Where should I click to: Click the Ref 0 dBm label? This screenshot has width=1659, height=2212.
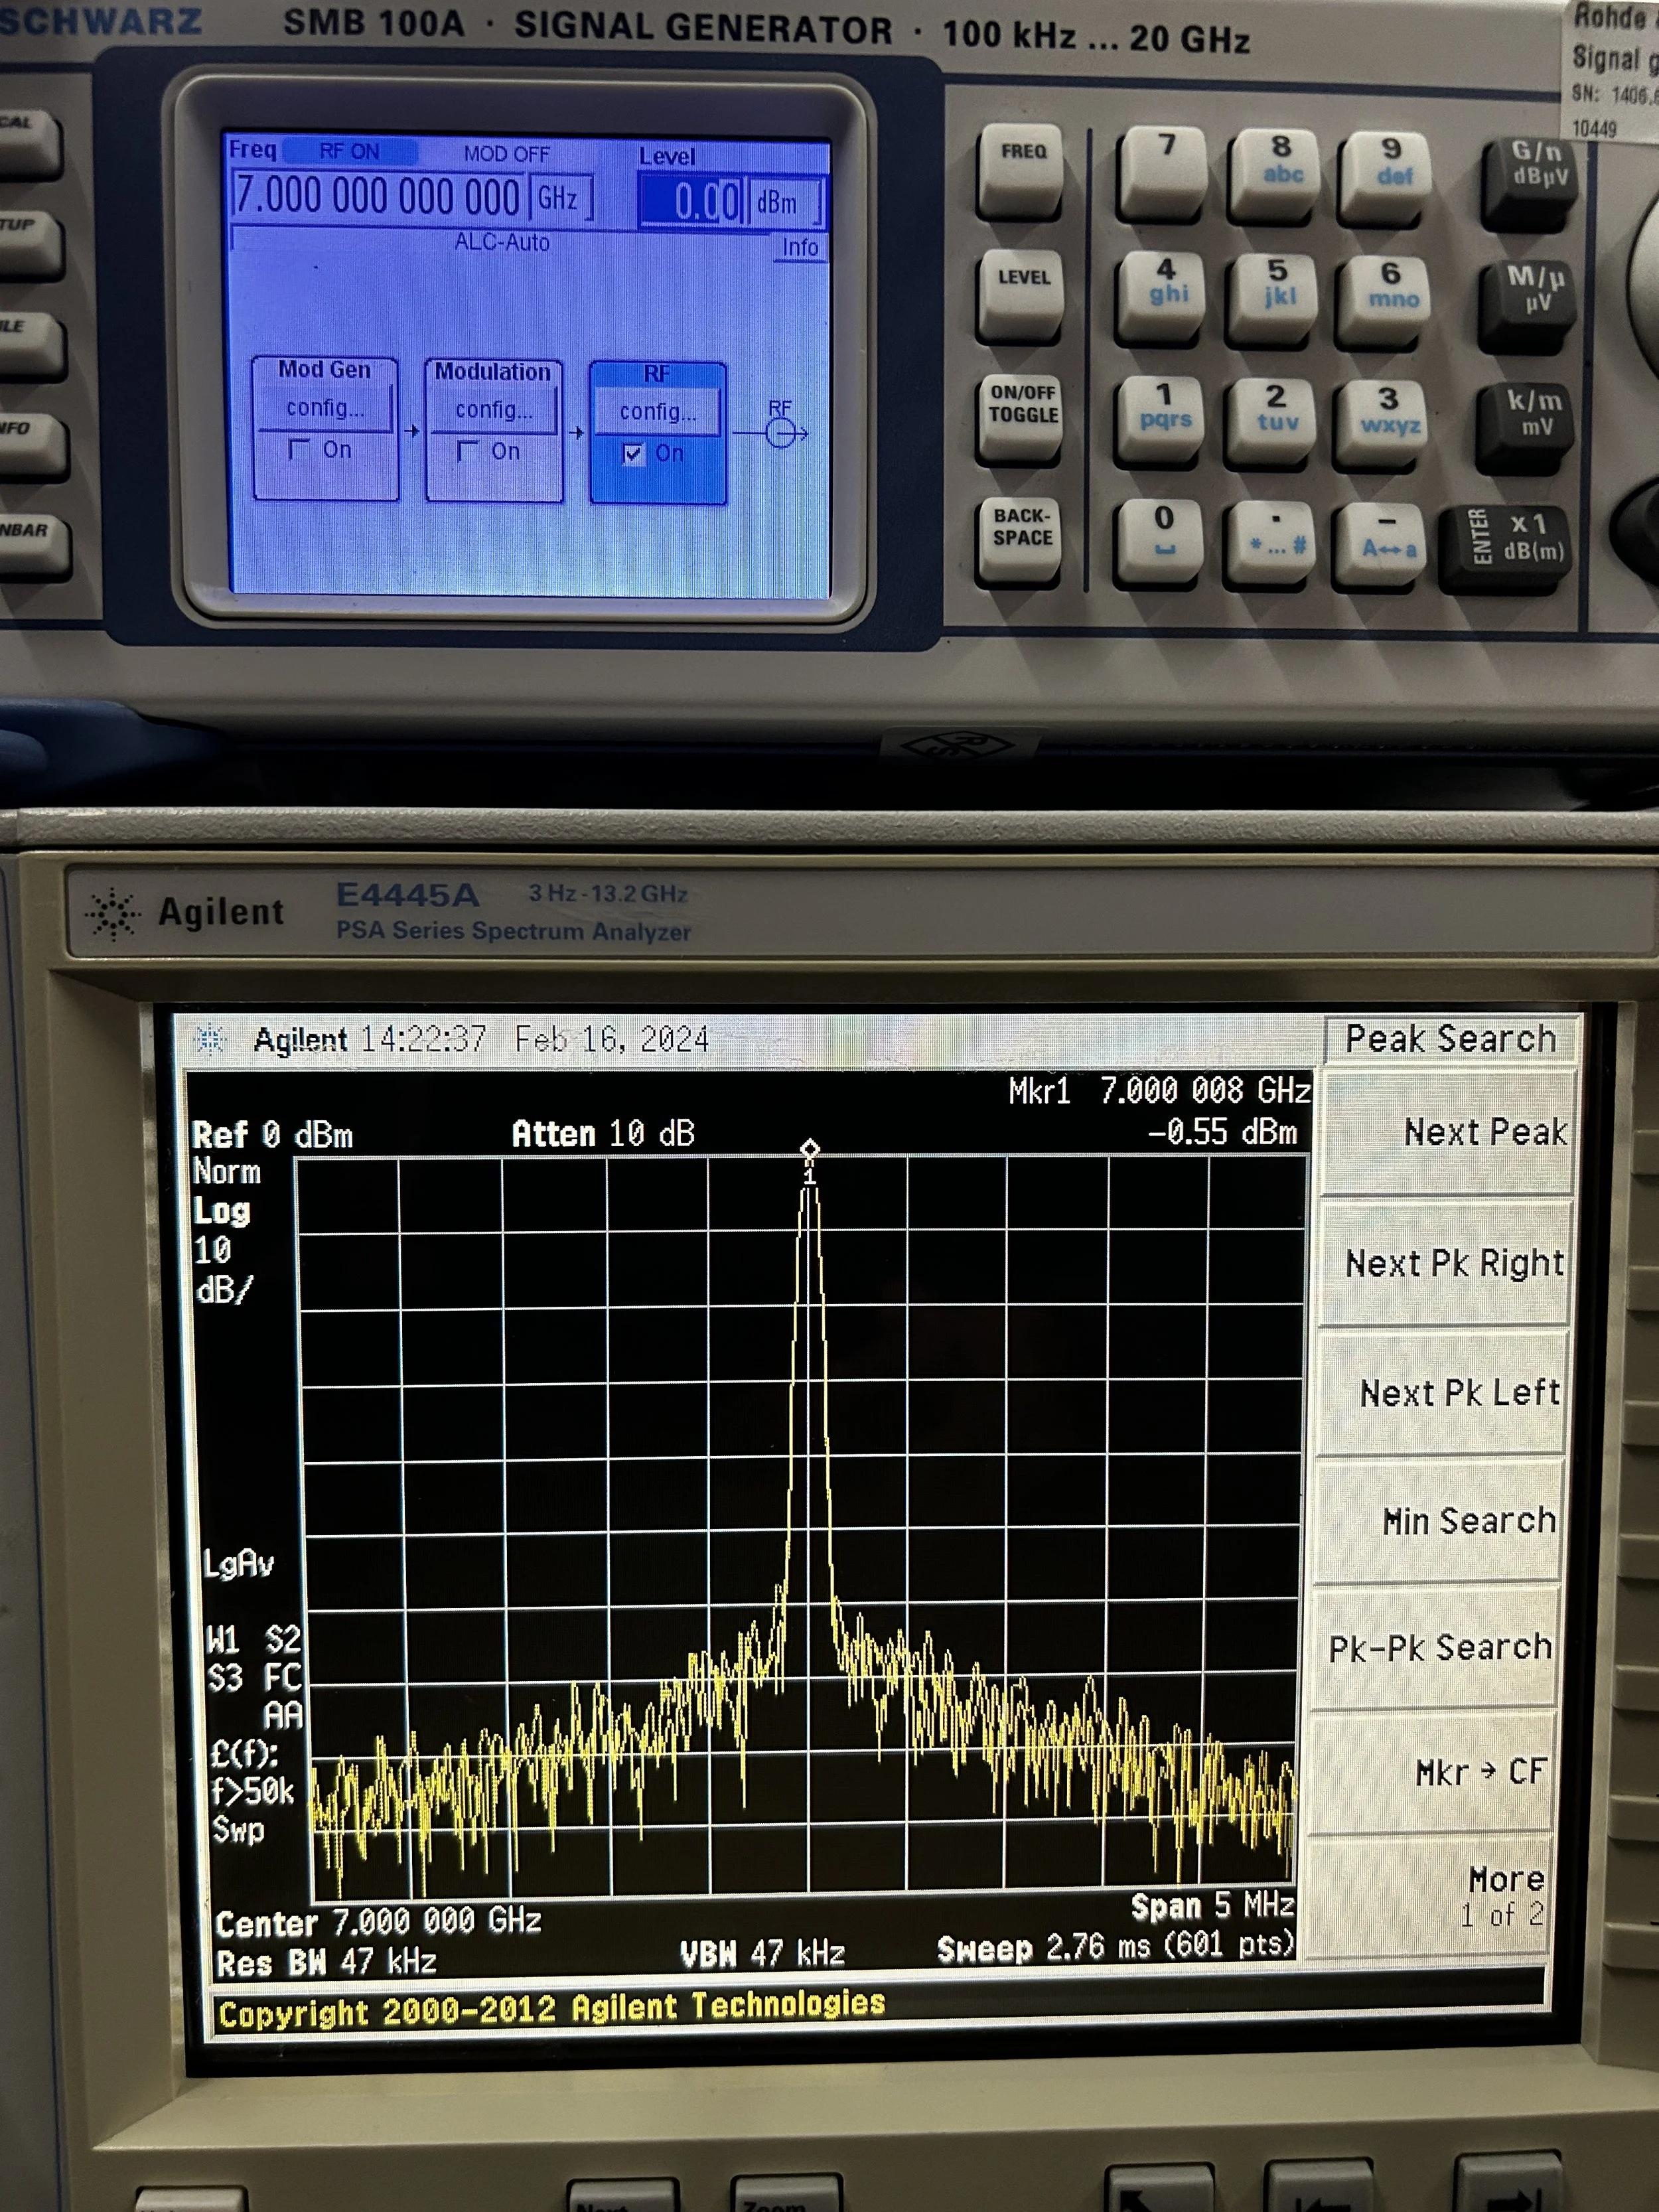click(272, 1135)
